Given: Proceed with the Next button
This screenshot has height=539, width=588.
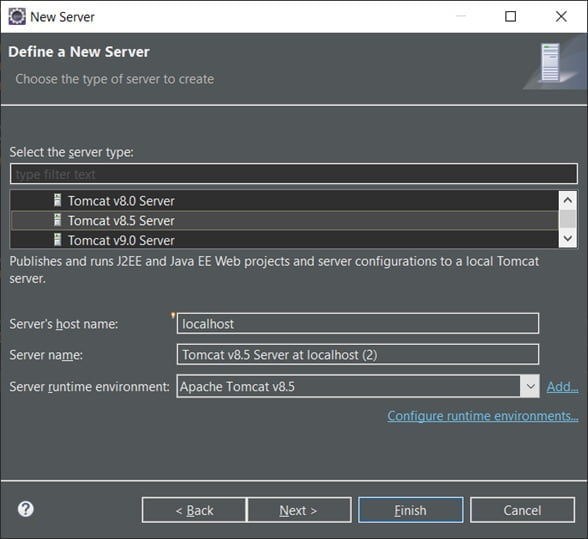Looking at the screenshot, I should coord(299,510).
